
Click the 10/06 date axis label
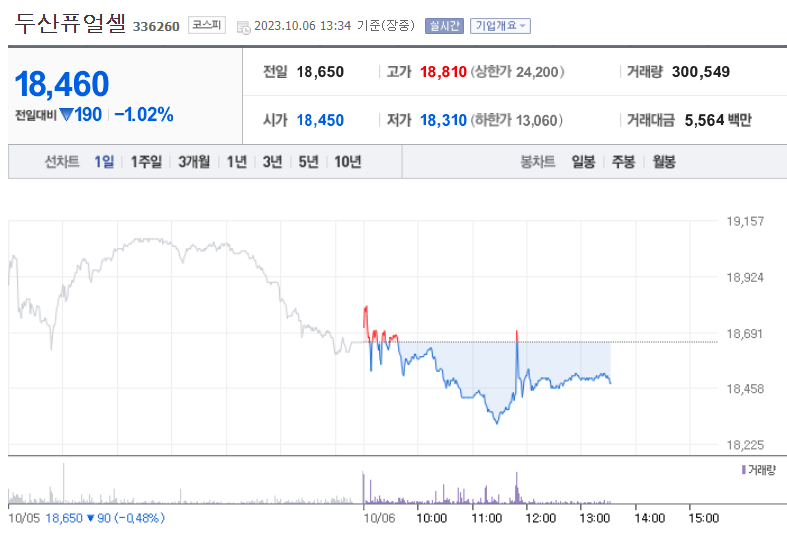[379, 518]
